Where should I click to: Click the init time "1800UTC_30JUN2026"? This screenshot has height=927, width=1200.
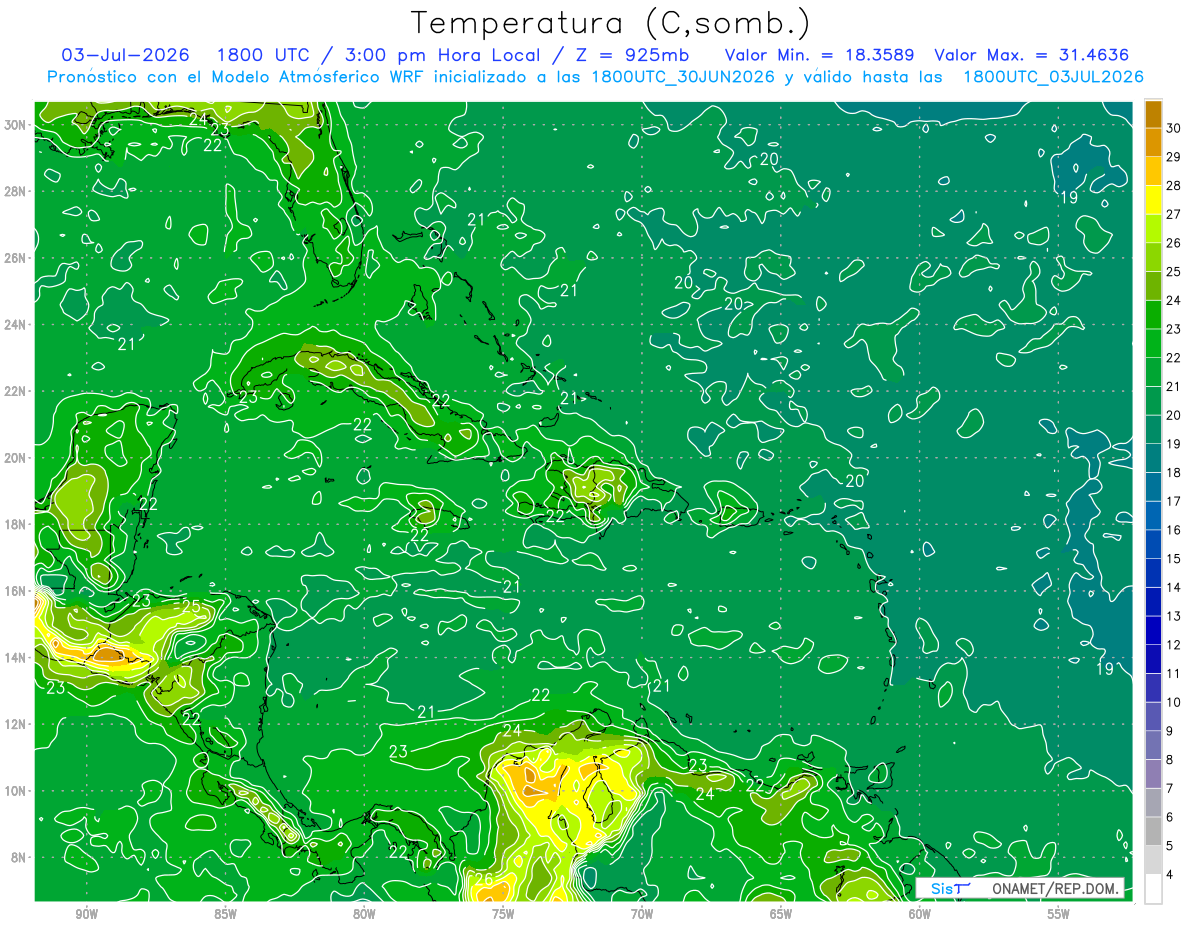click(683, 76)
